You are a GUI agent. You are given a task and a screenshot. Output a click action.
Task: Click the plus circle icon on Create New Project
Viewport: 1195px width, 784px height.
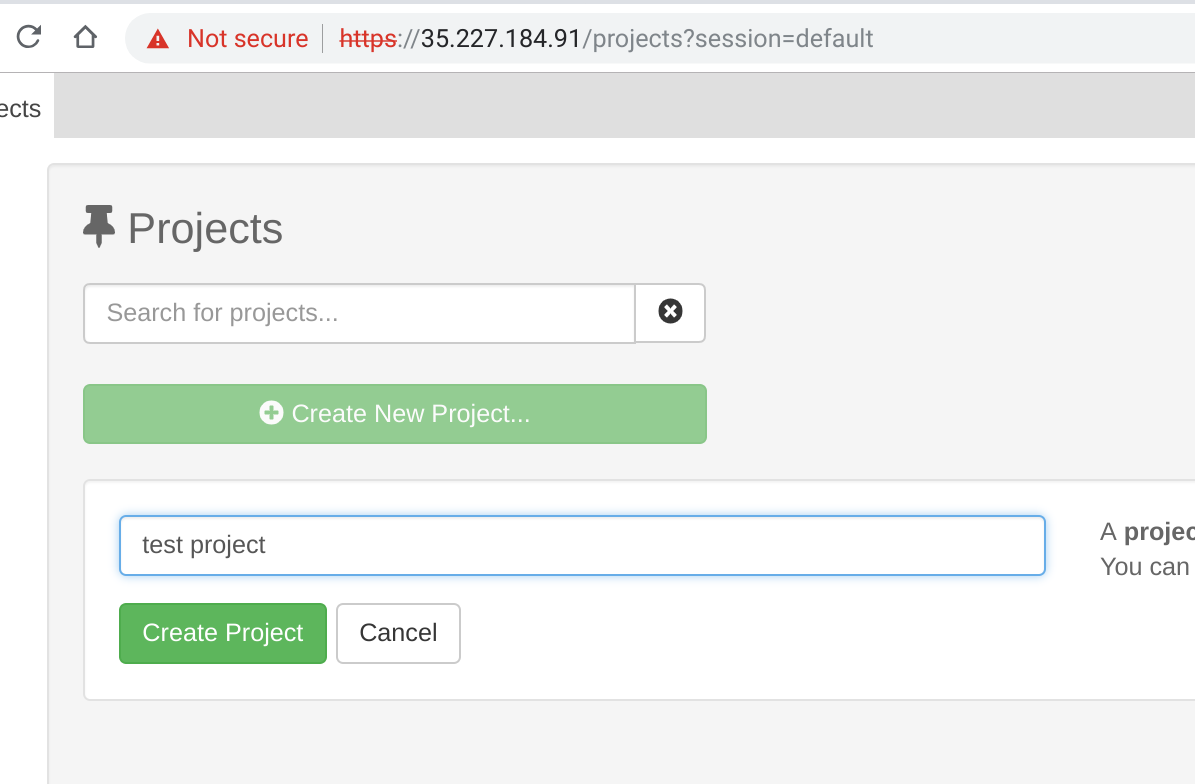pyautogui.click(x=271, y=413)
